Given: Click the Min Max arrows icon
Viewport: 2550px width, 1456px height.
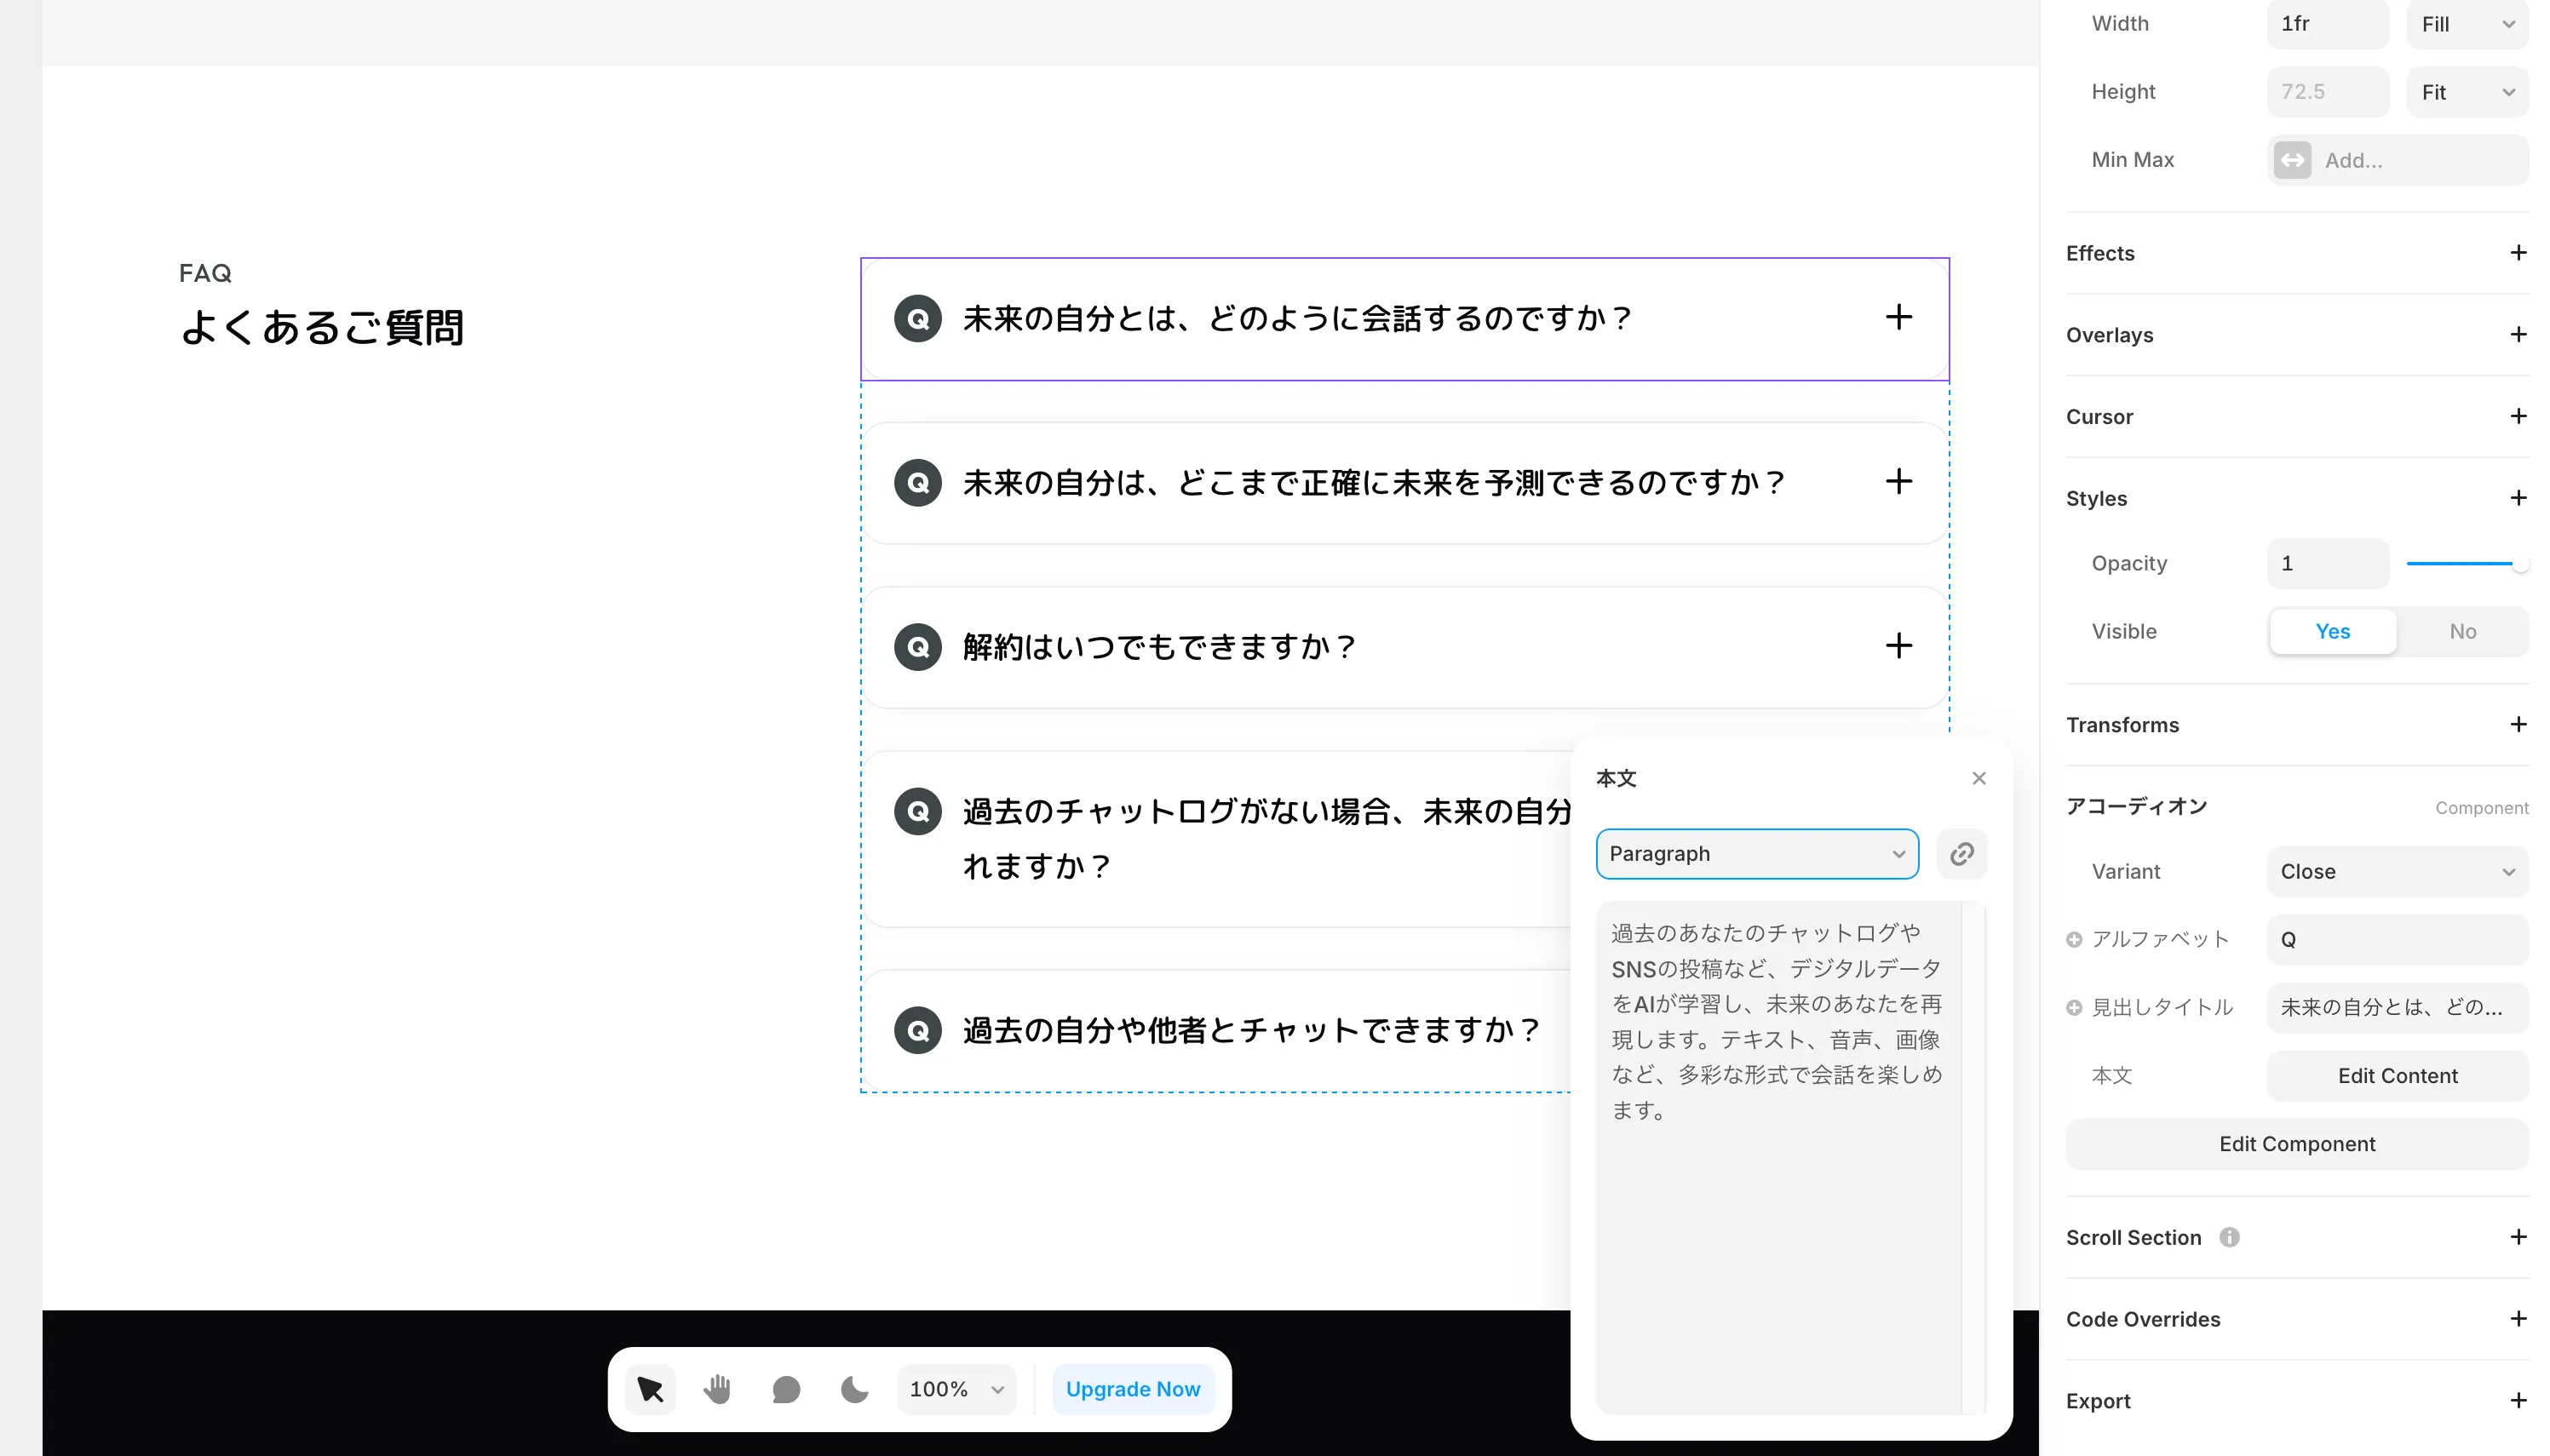Looking at the screenshot, I should (2292, 160).
